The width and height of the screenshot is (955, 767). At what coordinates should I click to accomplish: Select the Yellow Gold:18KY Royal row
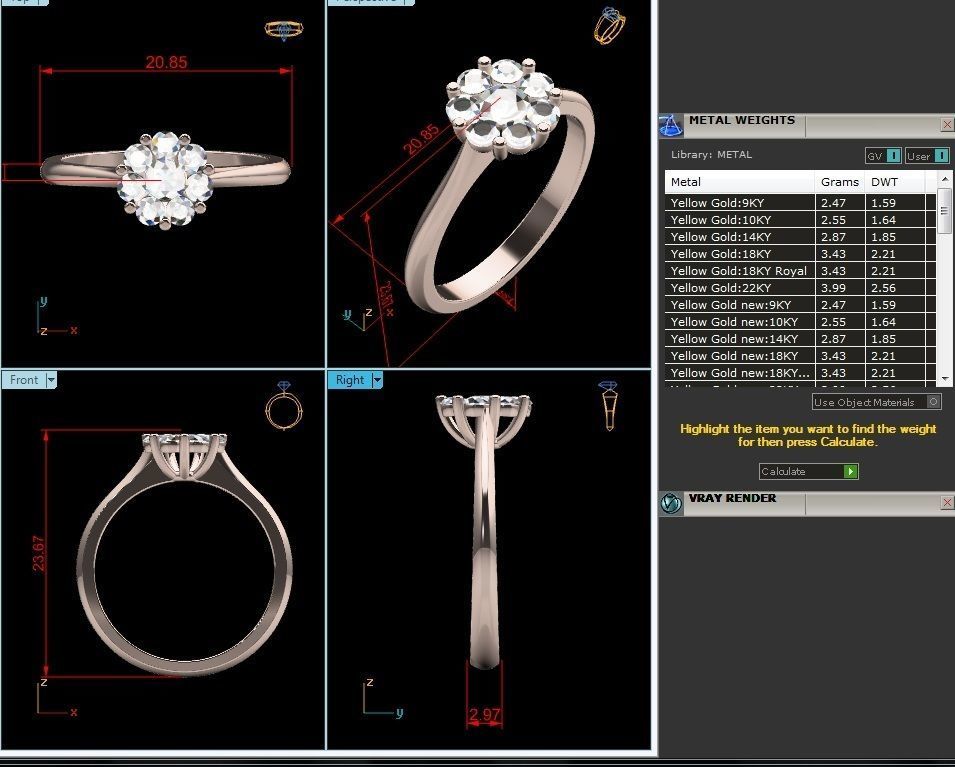click(x=800, y=271)
